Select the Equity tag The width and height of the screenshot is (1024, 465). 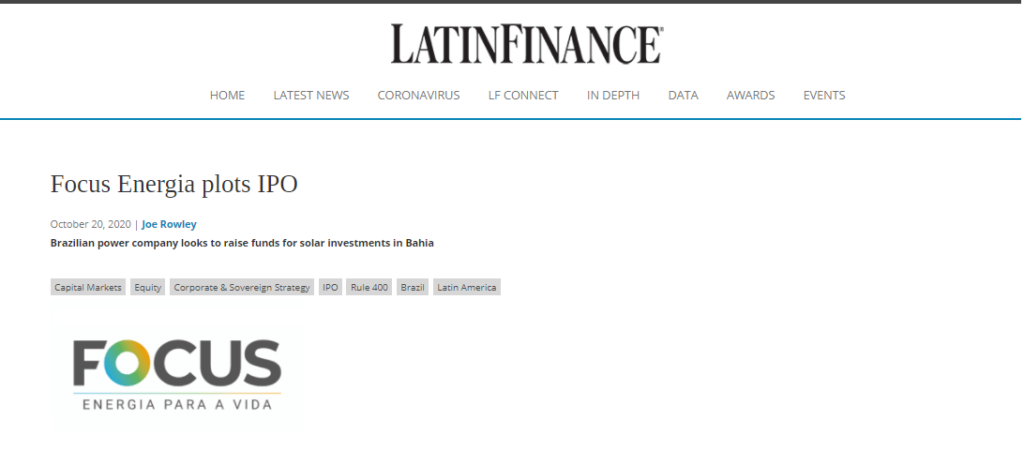tap(148, 287)
